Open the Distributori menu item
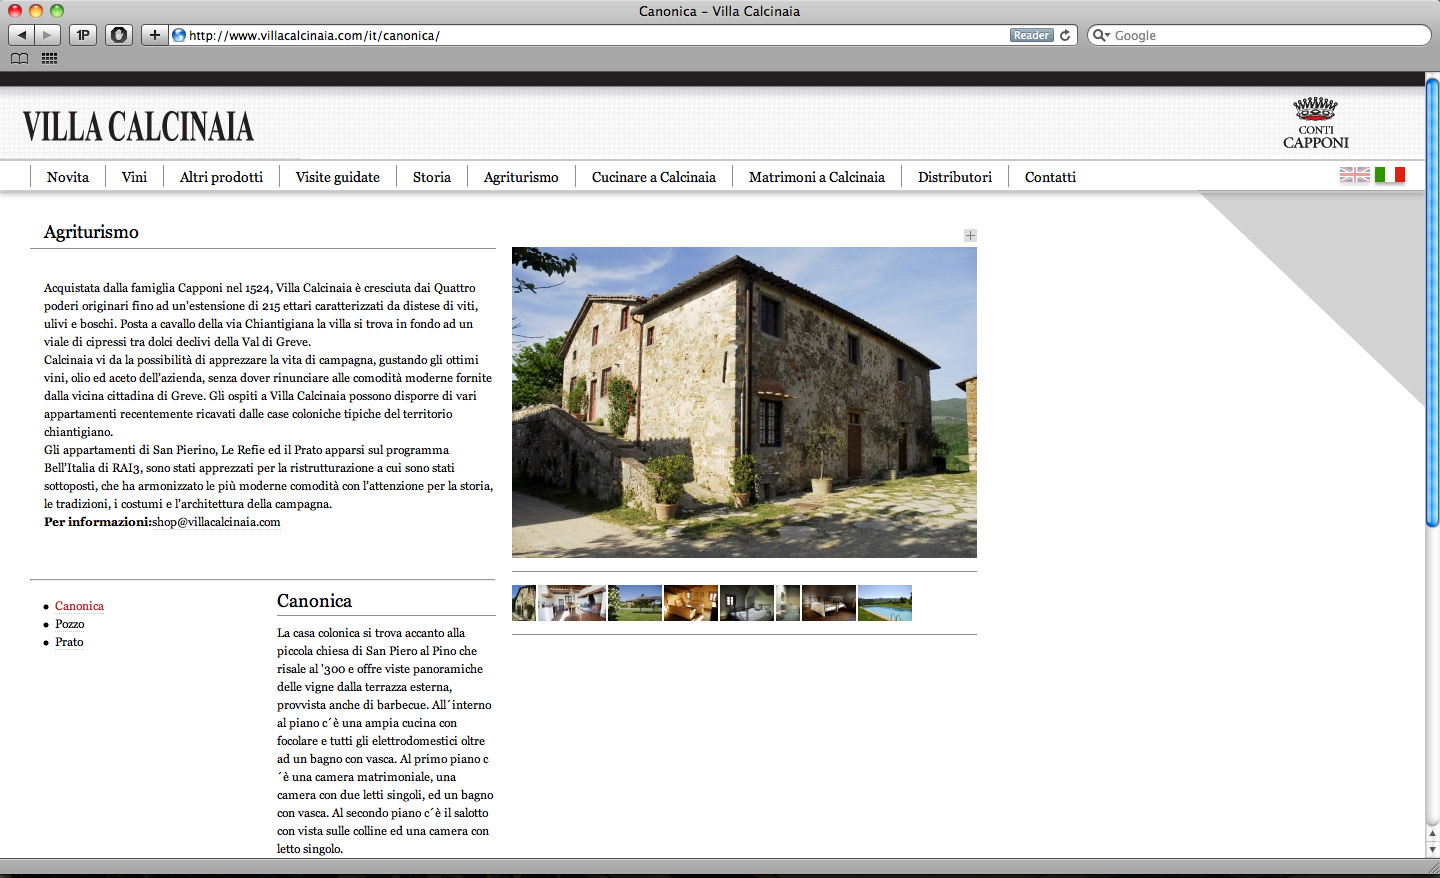Viewport: 1440px width, 878px height. click(x=955, y=177)
